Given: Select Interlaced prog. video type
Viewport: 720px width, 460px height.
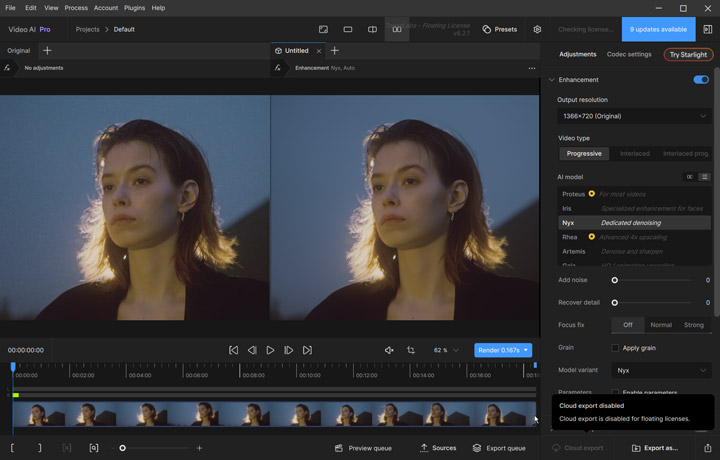Looking at the screenshot, I should (x=686, y=153).
